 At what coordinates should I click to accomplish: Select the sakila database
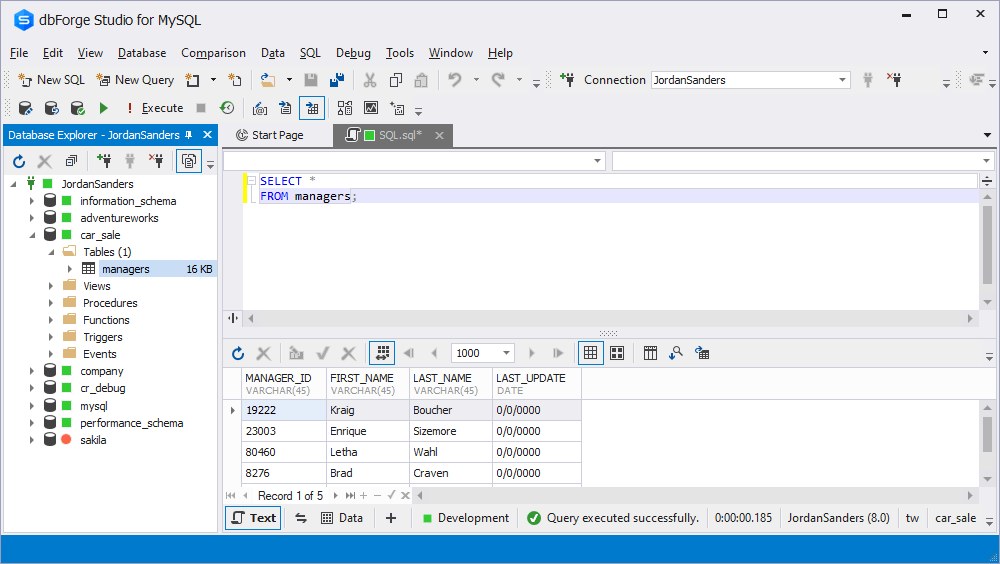[93, 440]
